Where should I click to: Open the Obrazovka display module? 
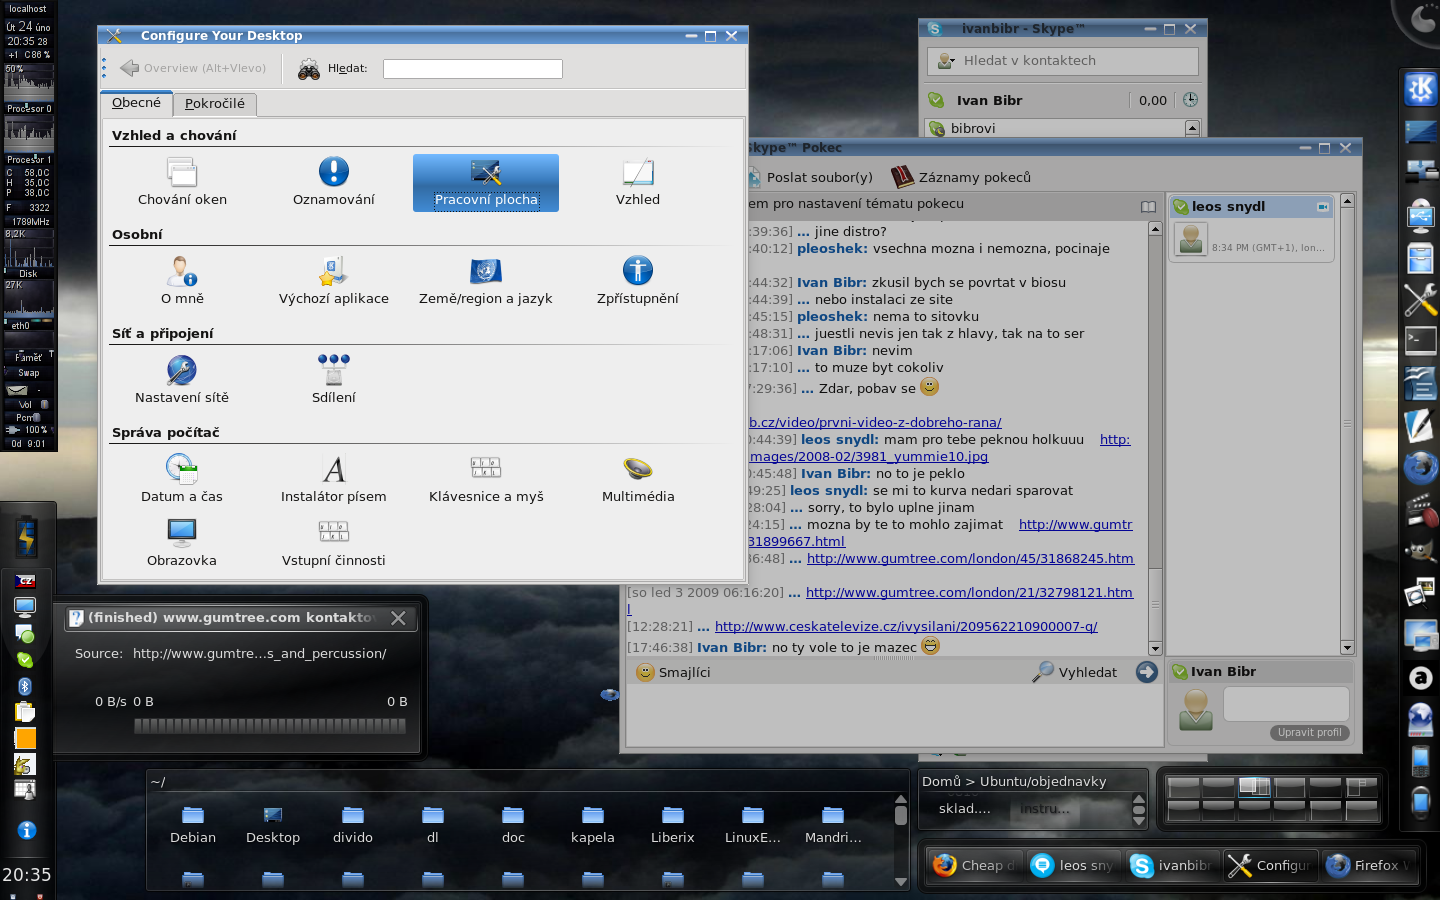point(182,543)
